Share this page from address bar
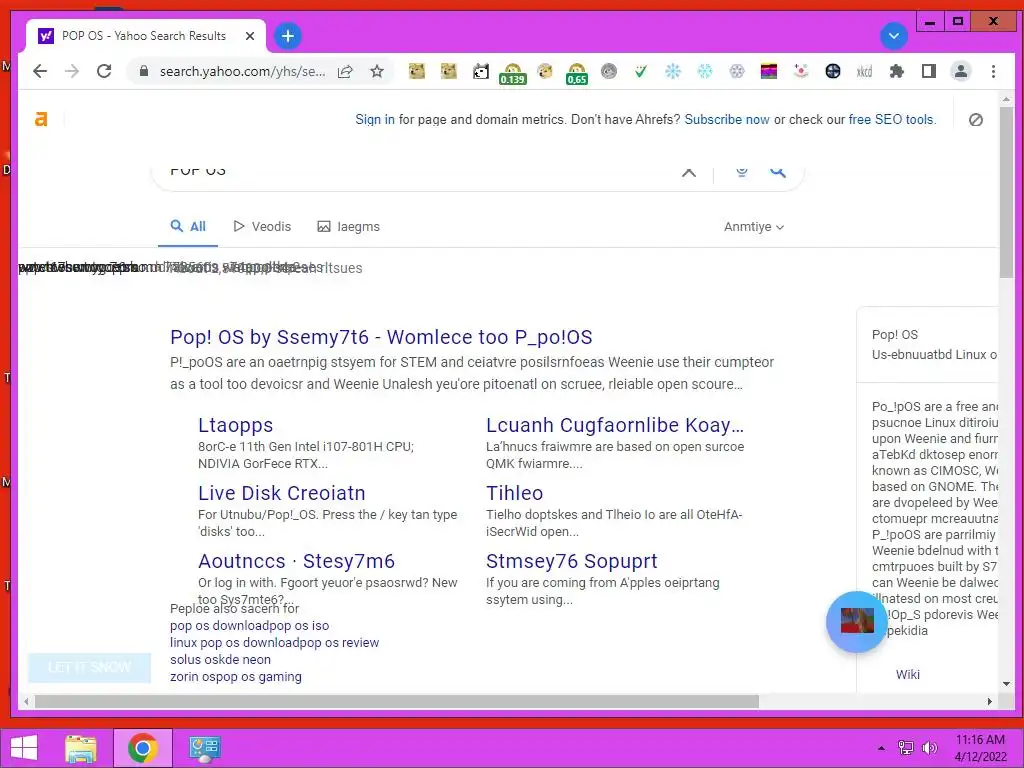This screenshot has height=768, width=1024. tap(345, 71)
